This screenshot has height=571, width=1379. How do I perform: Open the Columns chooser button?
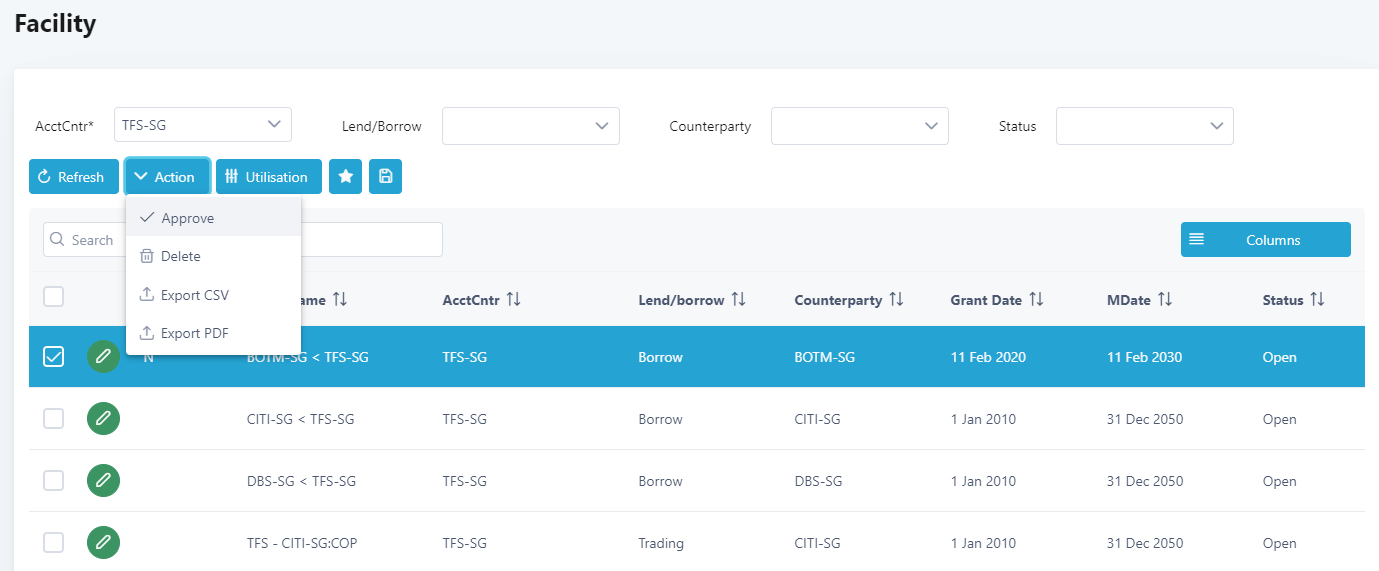click(1265, 240)
